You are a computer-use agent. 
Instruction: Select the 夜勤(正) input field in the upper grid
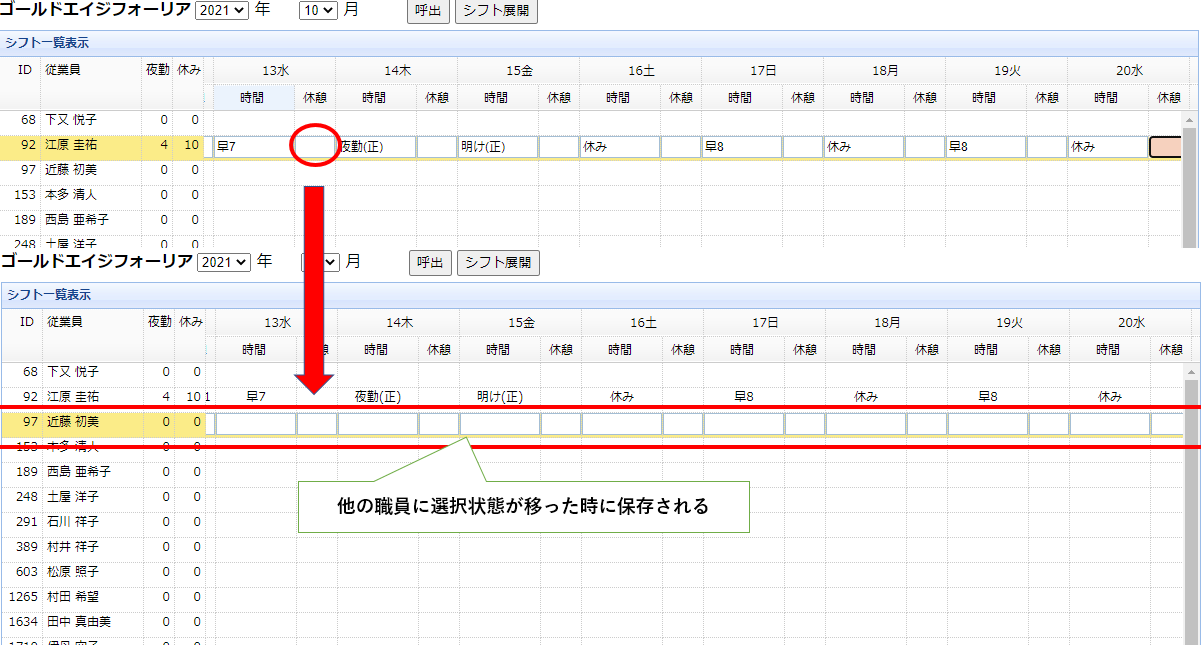[376, 147]
